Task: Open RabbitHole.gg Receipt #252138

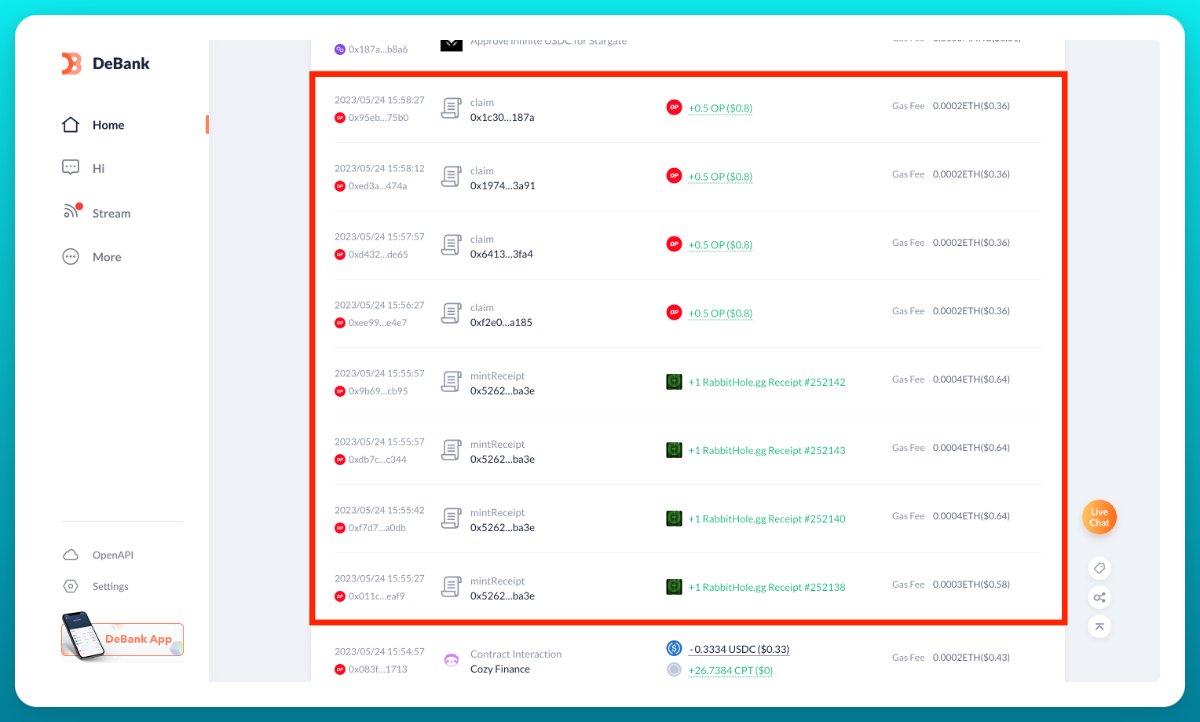Action: click(767, 587)
